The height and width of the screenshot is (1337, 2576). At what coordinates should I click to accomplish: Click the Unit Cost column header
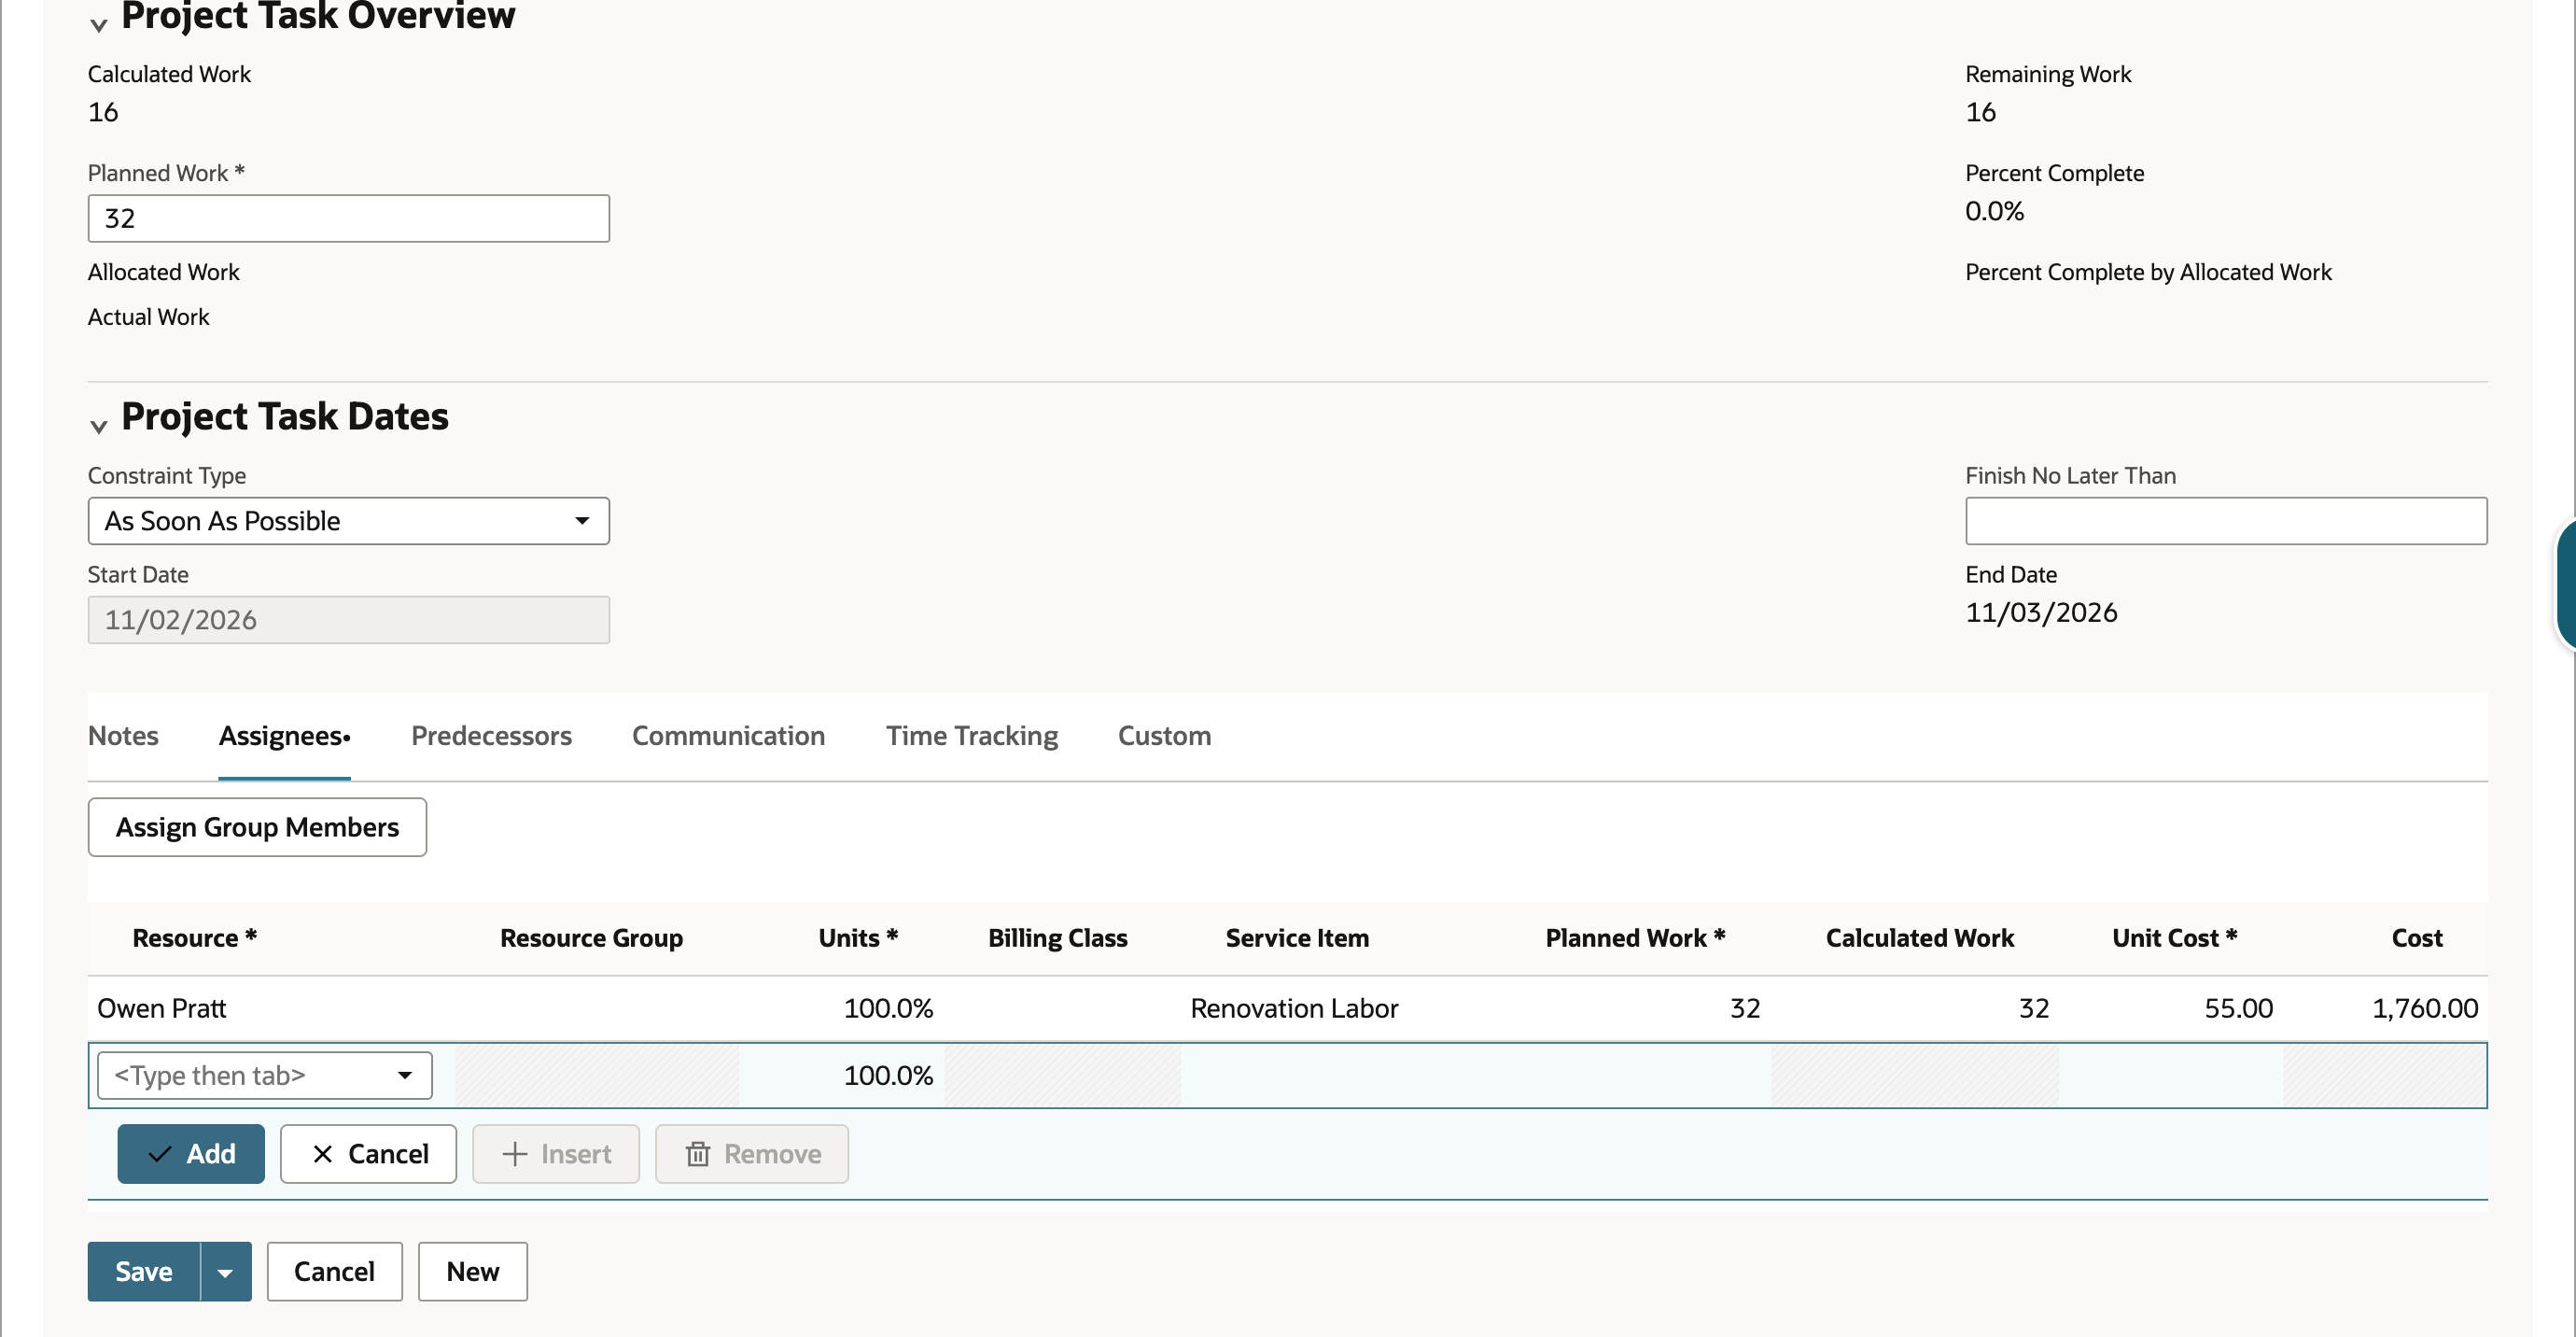[x=2174, y=938]
